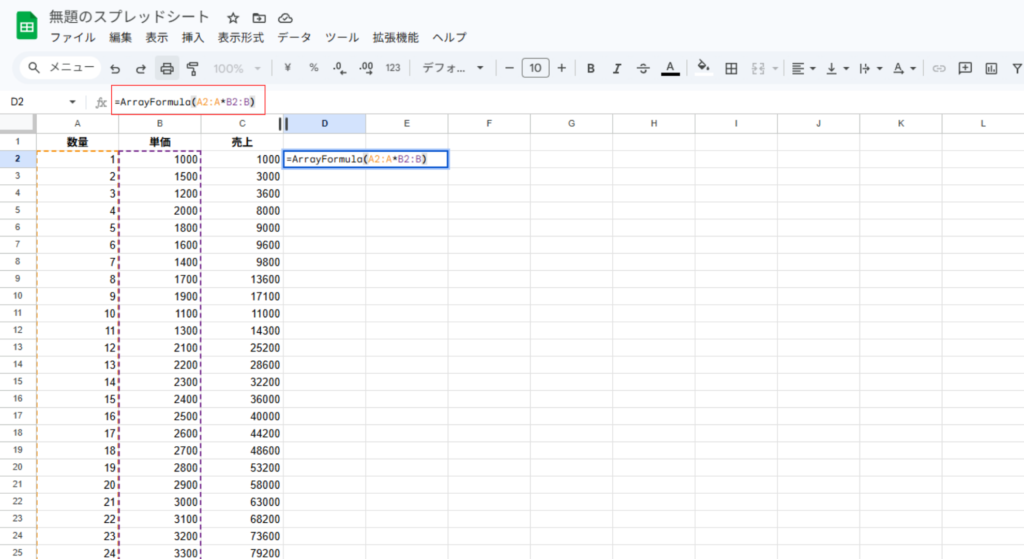Image resolution: width=1024 pixels, height=559 pixels.
Task: Toggle italic formatting
Action: pos(617,69)
